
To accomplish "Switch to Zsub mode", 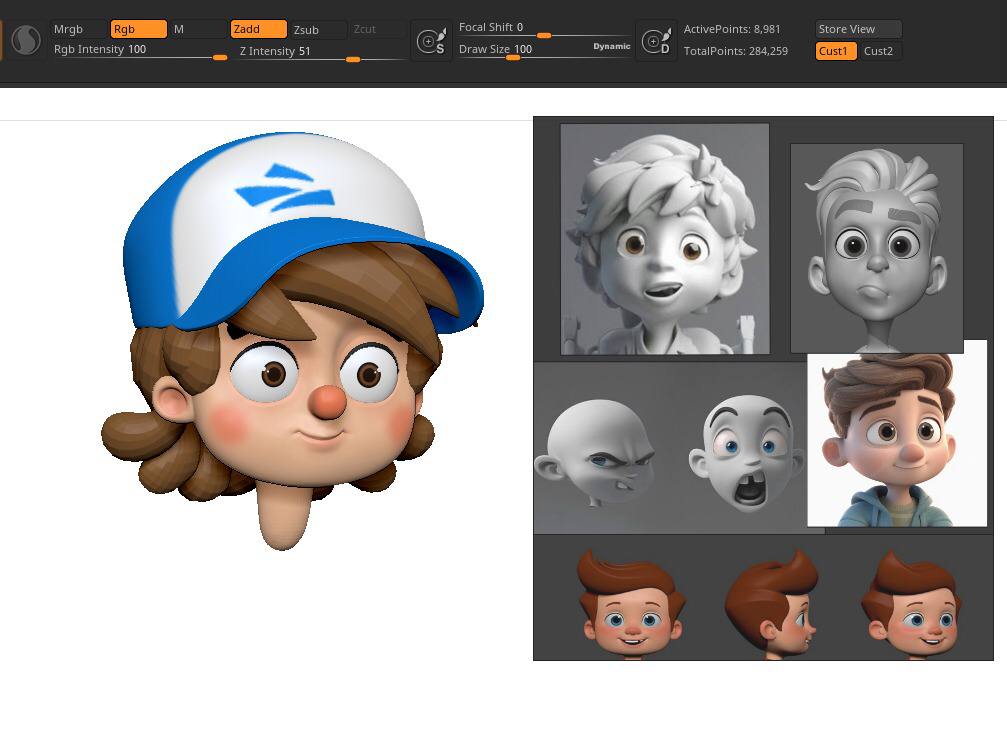I will click(318, 29).
